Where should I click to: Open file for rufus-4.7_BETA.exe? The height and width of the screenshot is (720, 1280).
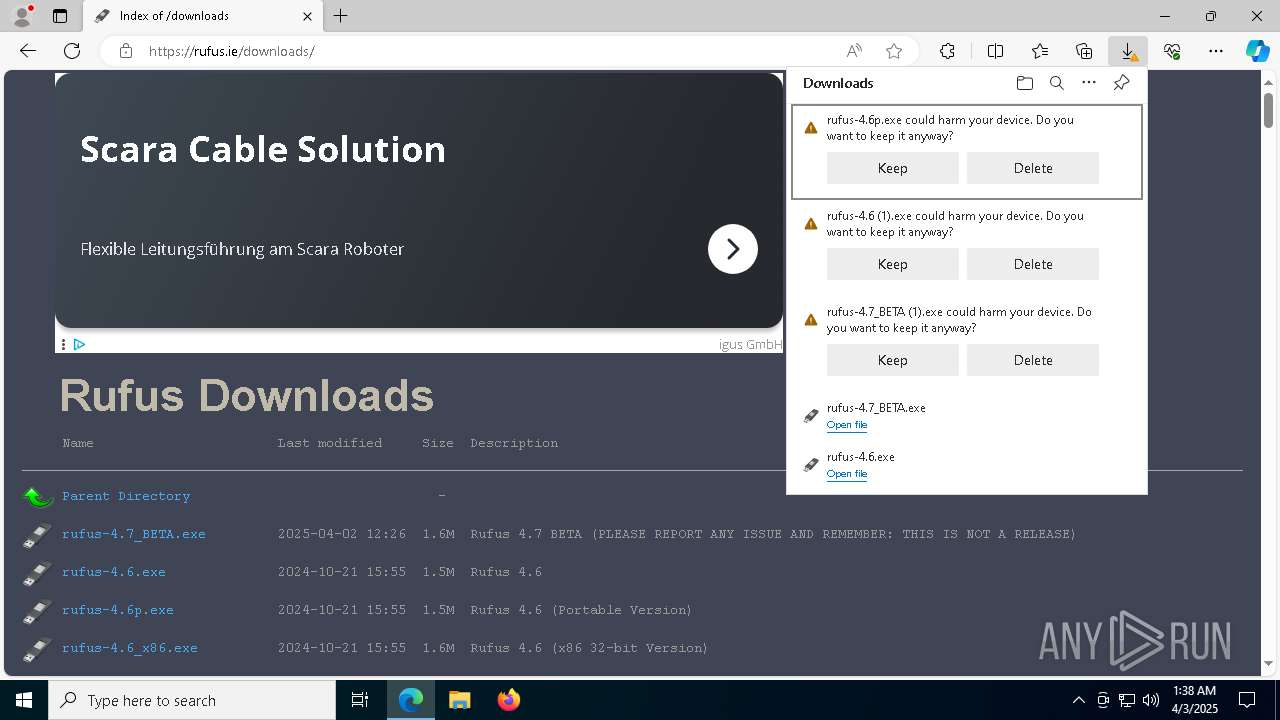[847, 425]
